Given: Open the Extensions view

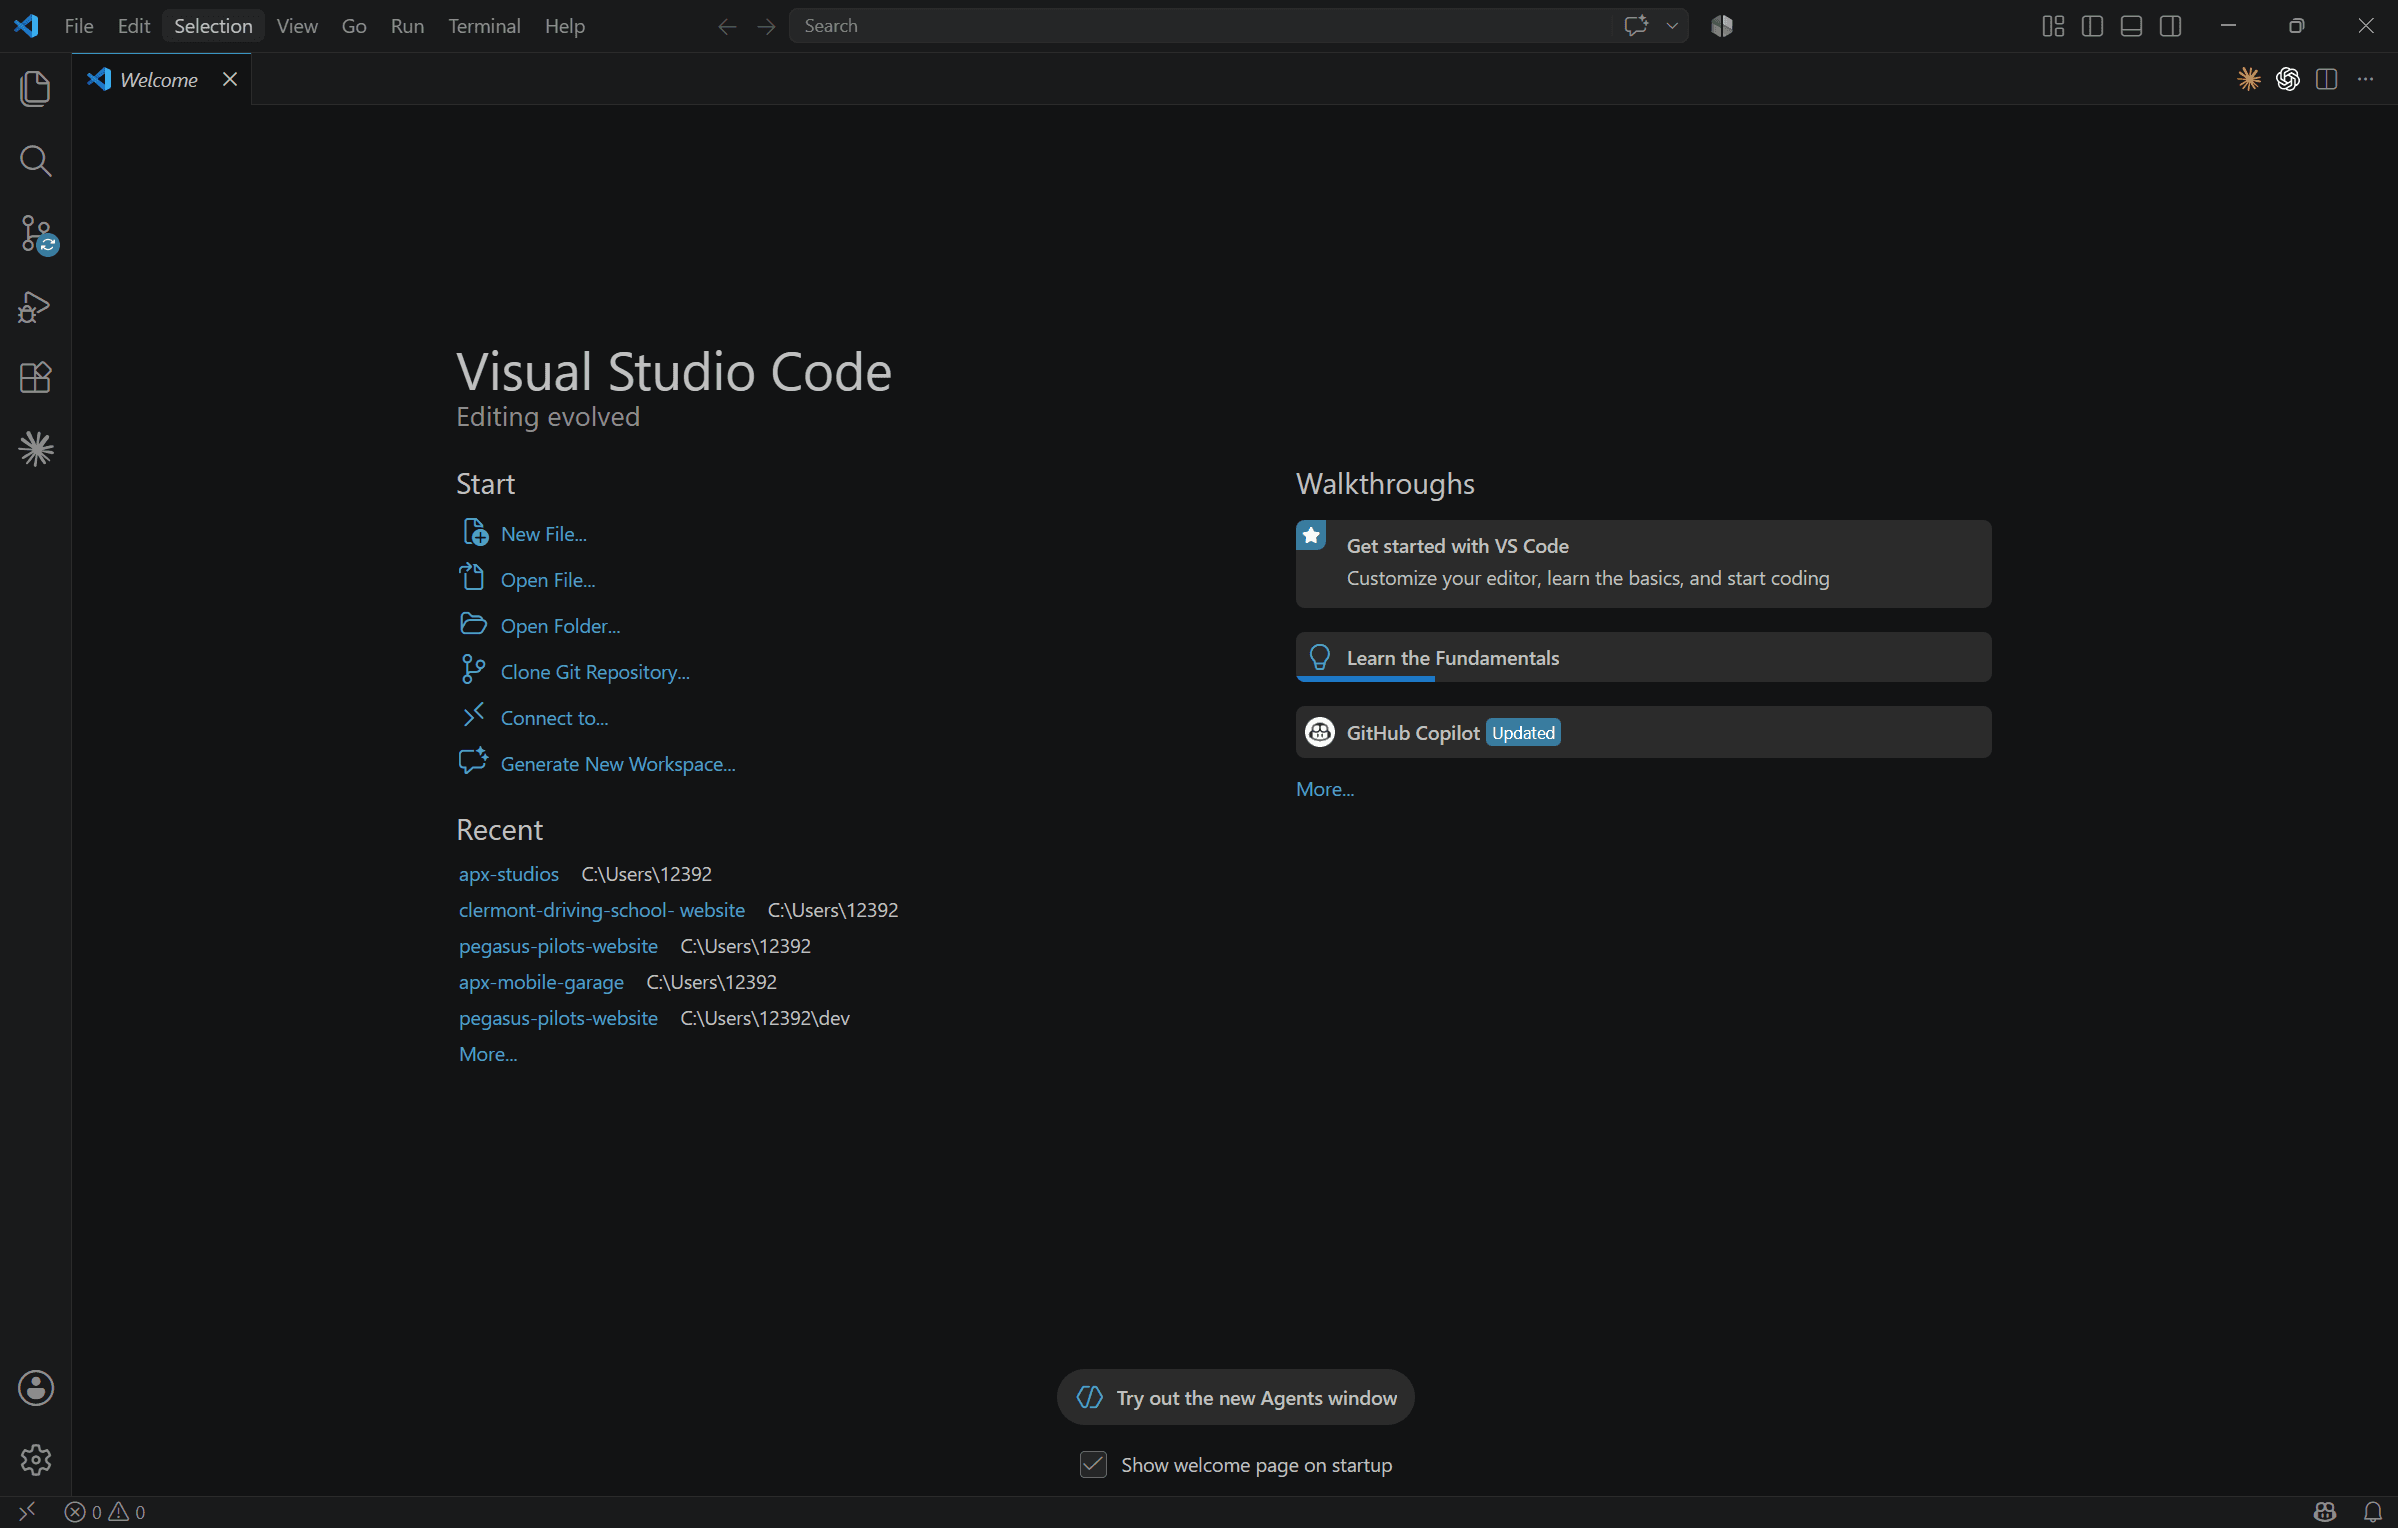Looking at the screenshot, I should point(35,378).
